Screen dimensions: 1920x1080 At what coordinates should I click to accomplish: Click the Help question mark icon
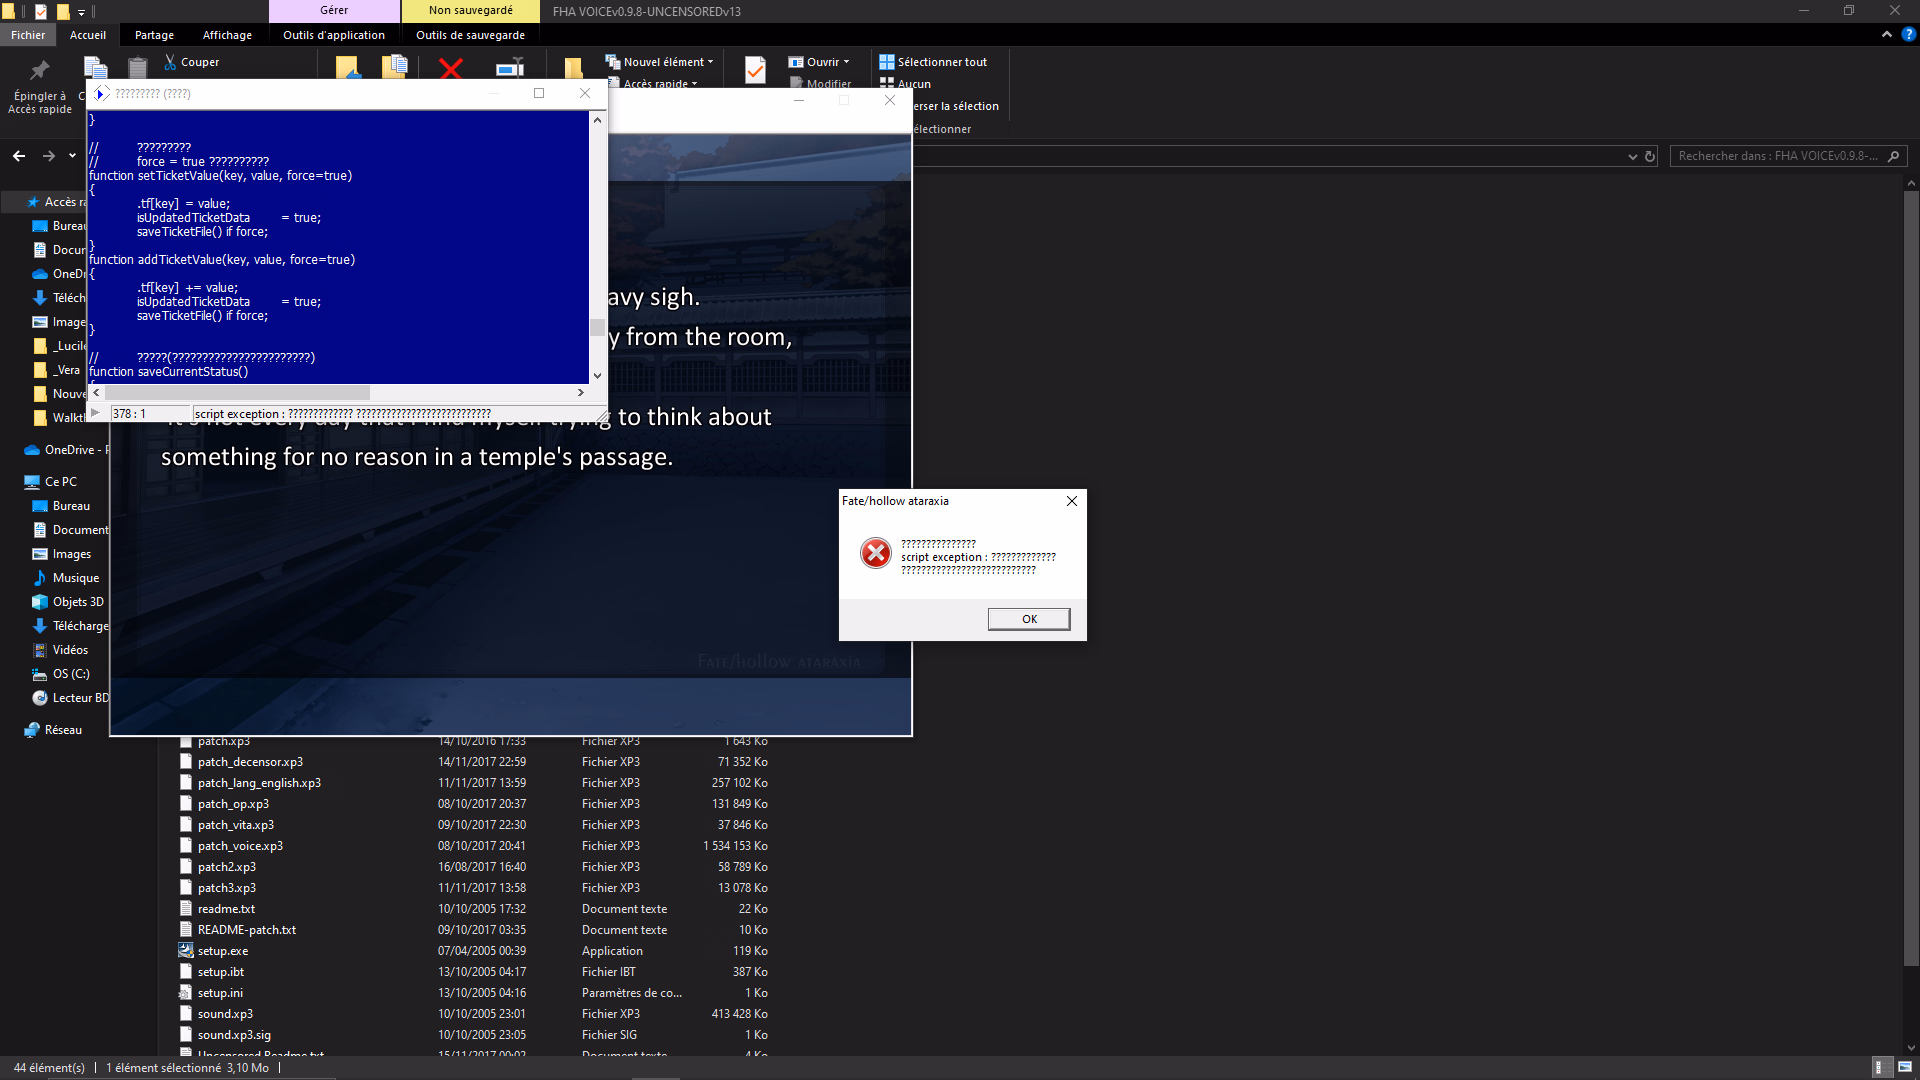(1908, 34)
